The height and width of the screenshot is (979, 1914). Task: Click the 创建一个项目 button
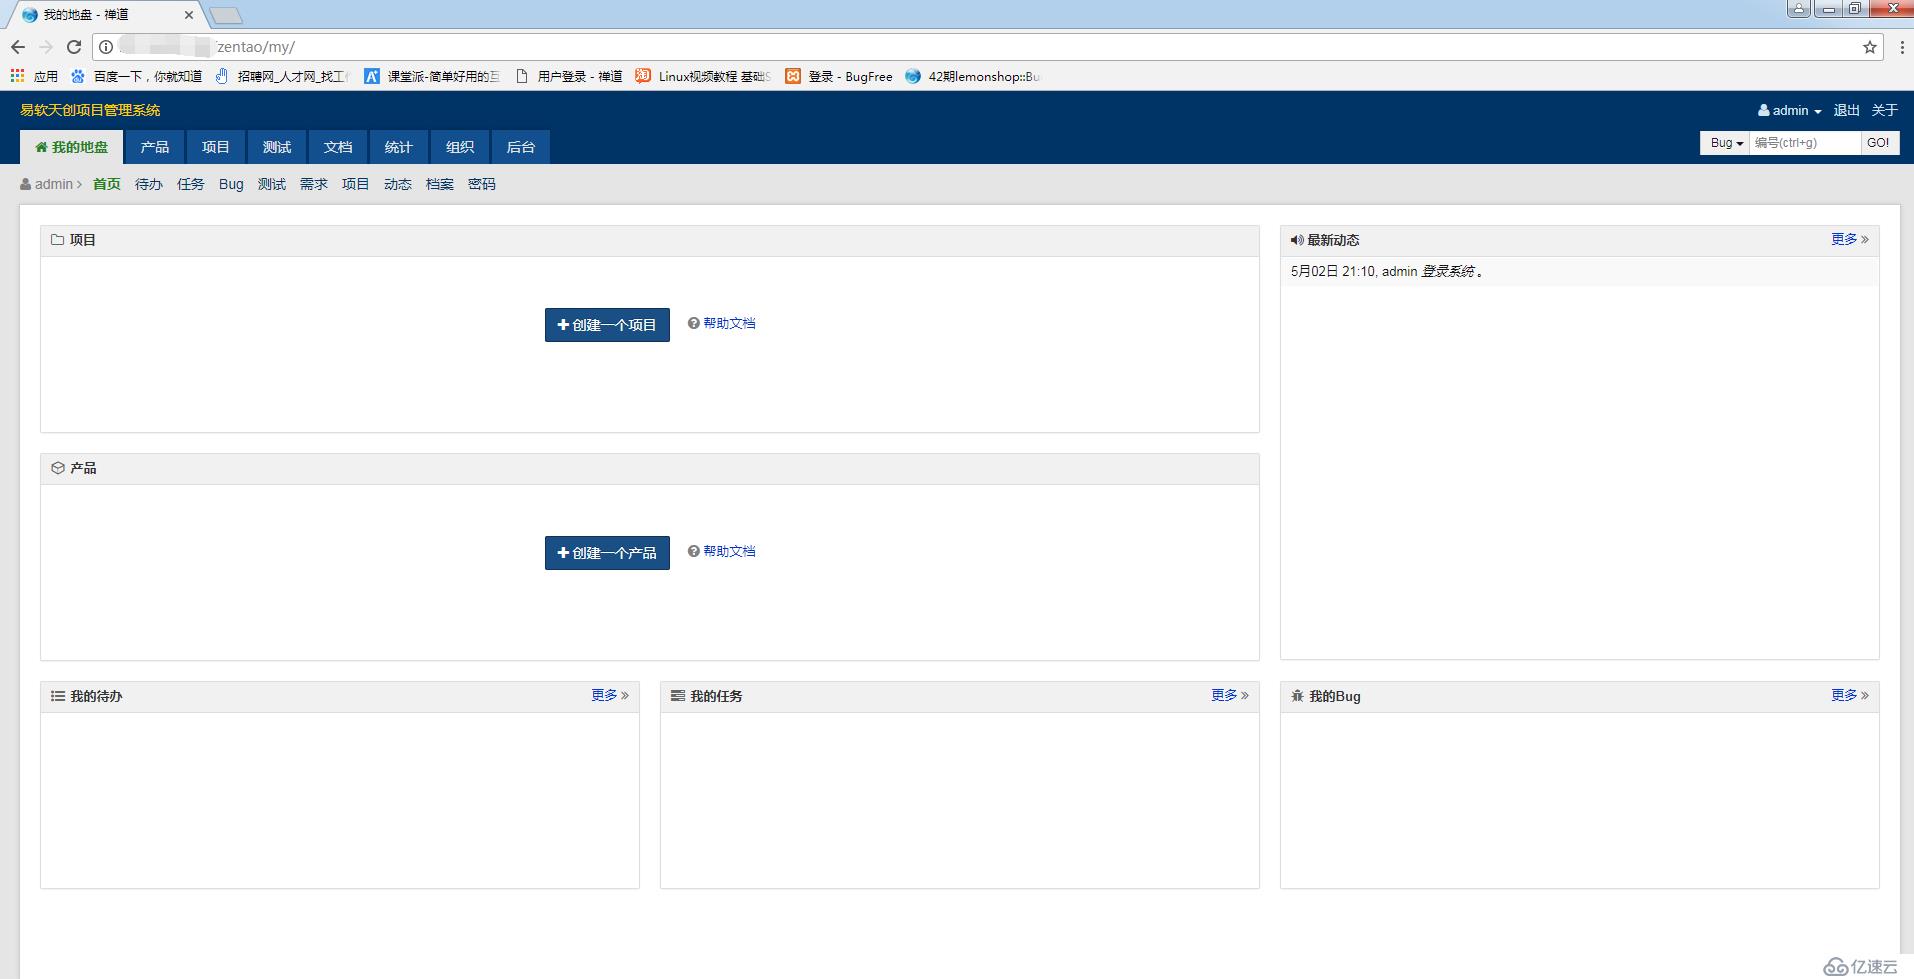pos(607,325)
